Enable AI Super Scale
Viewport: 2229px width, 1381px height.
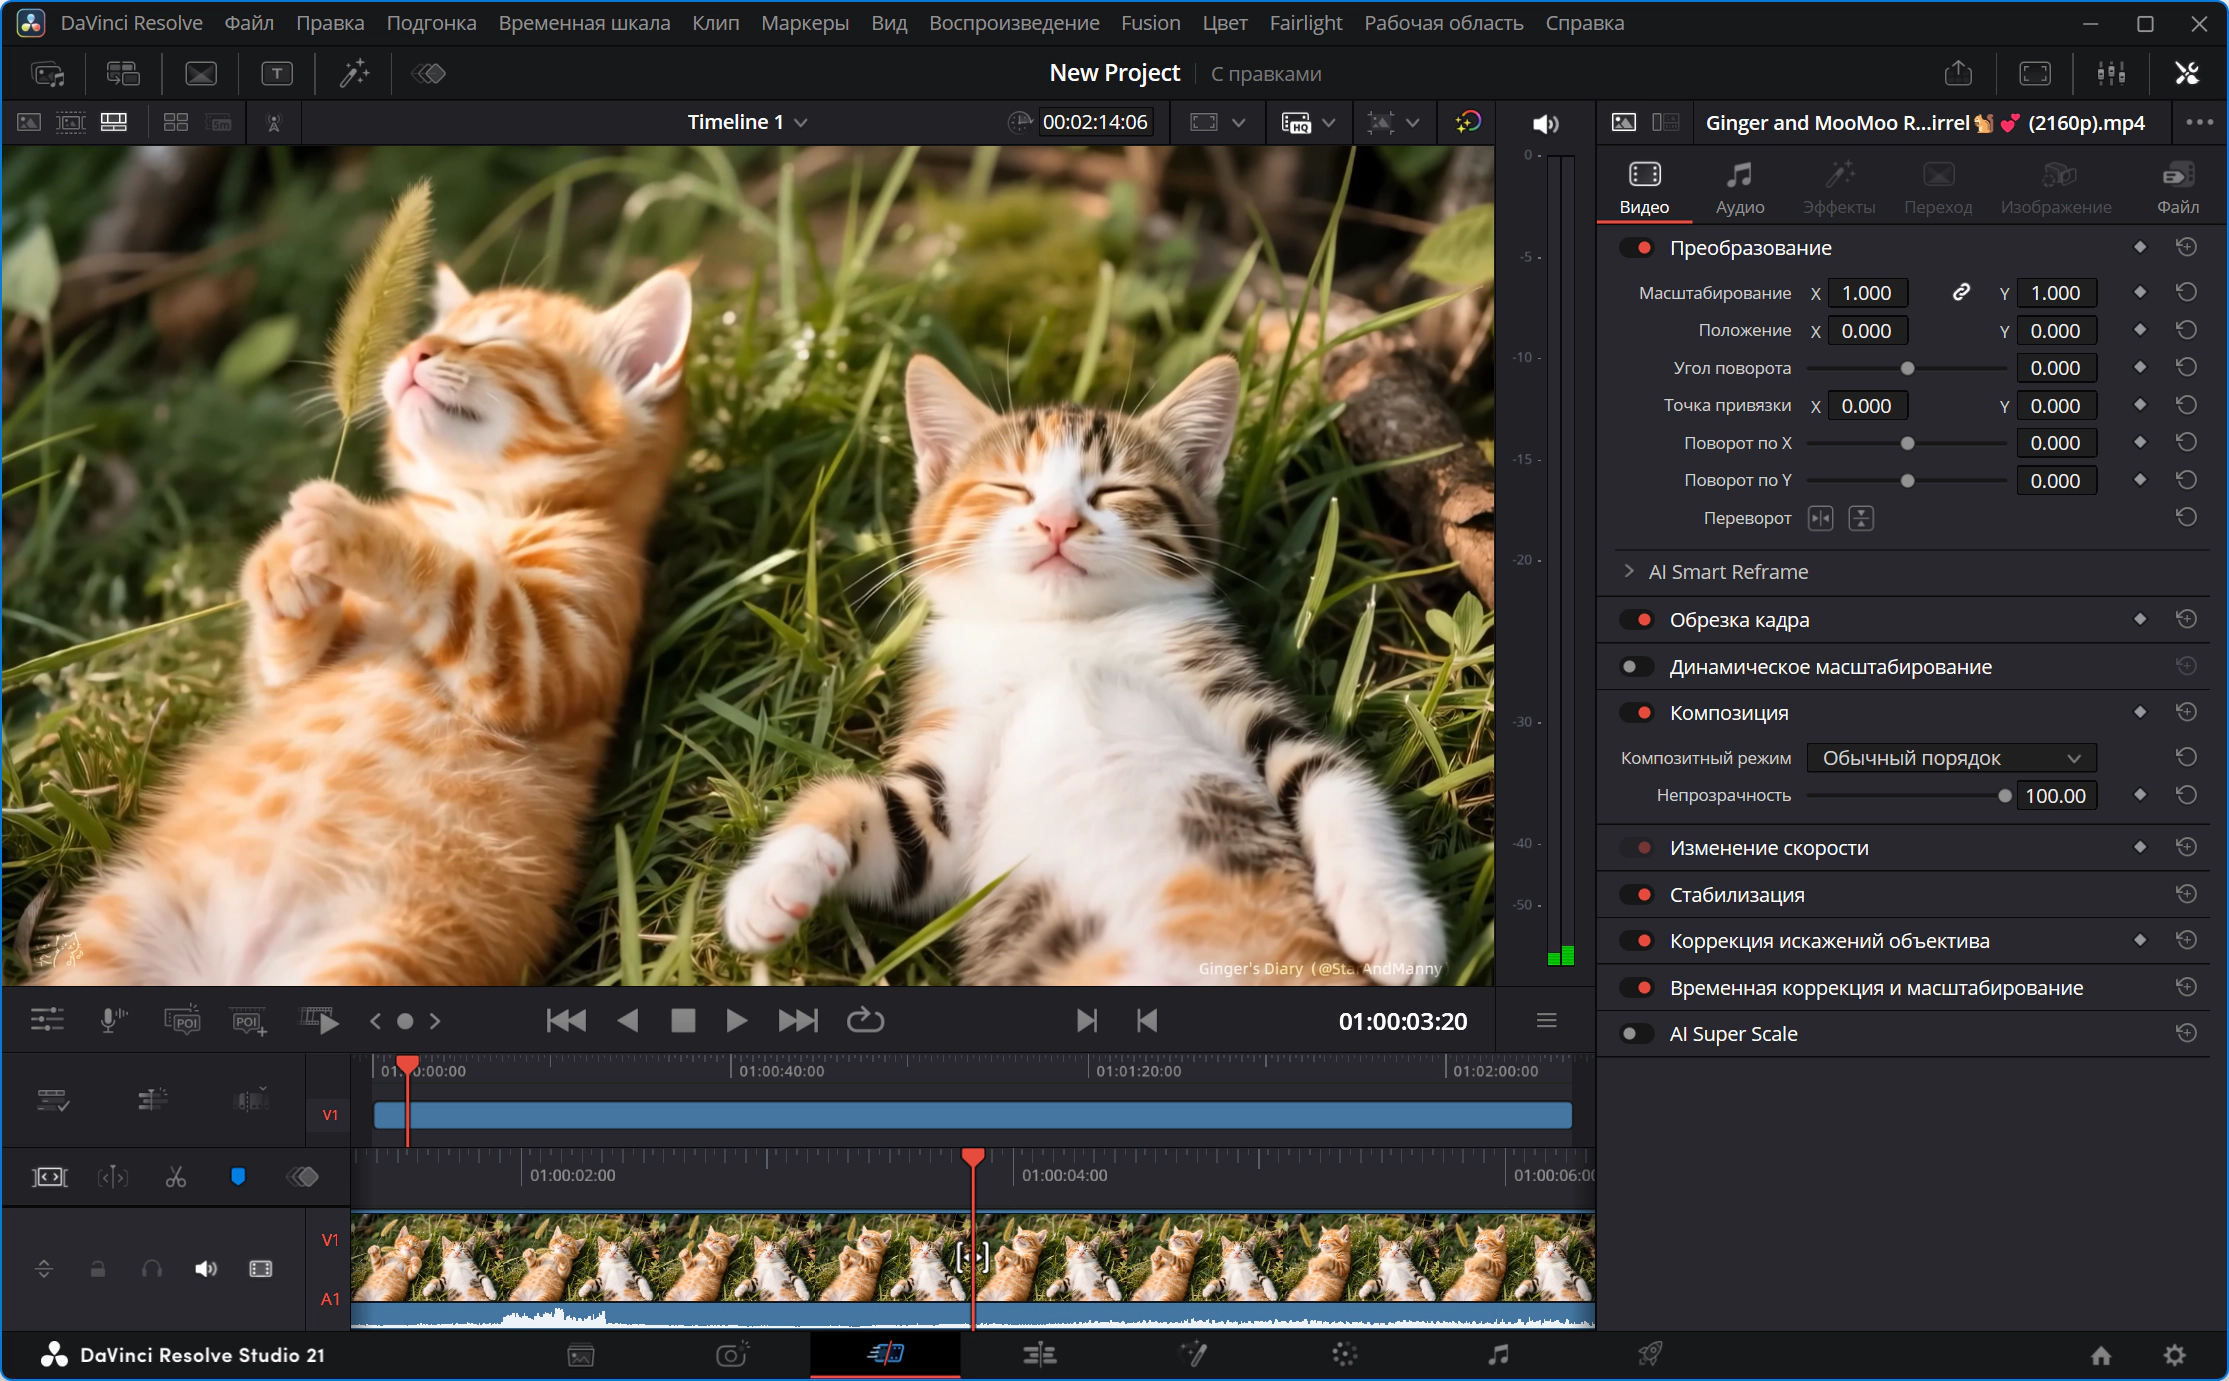coord(1637,1034)
